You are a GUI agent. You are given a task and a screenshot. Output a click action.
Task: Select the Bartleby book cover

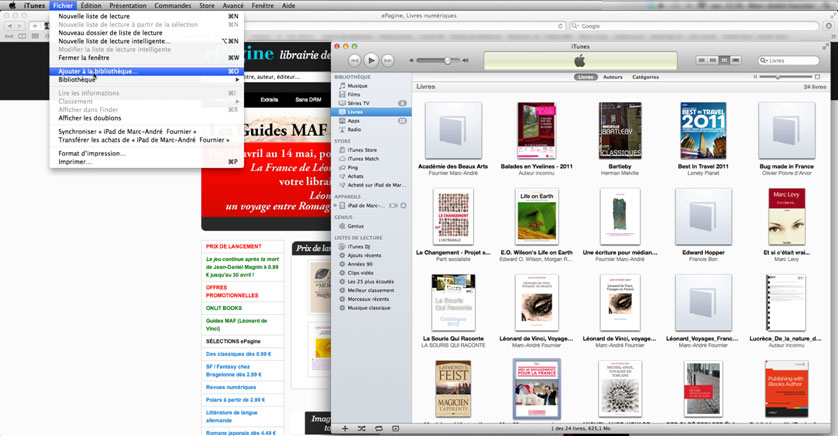[620, 131]
